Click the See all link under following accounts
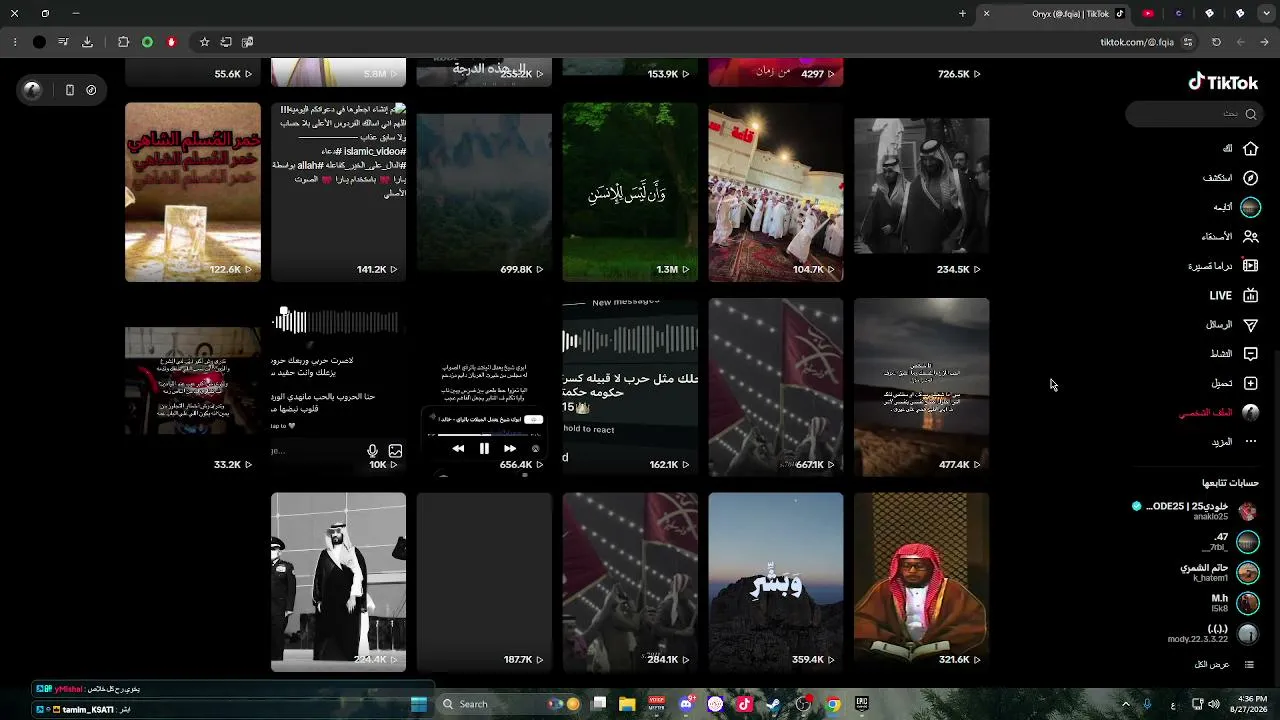 click(x=1211, y=664)
